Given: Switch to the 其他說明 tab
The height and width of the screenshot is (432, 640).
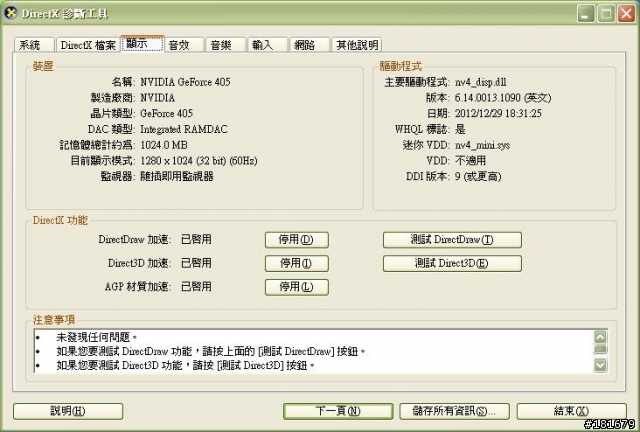Looking at the screenshot, I should (x=357, y=45).
